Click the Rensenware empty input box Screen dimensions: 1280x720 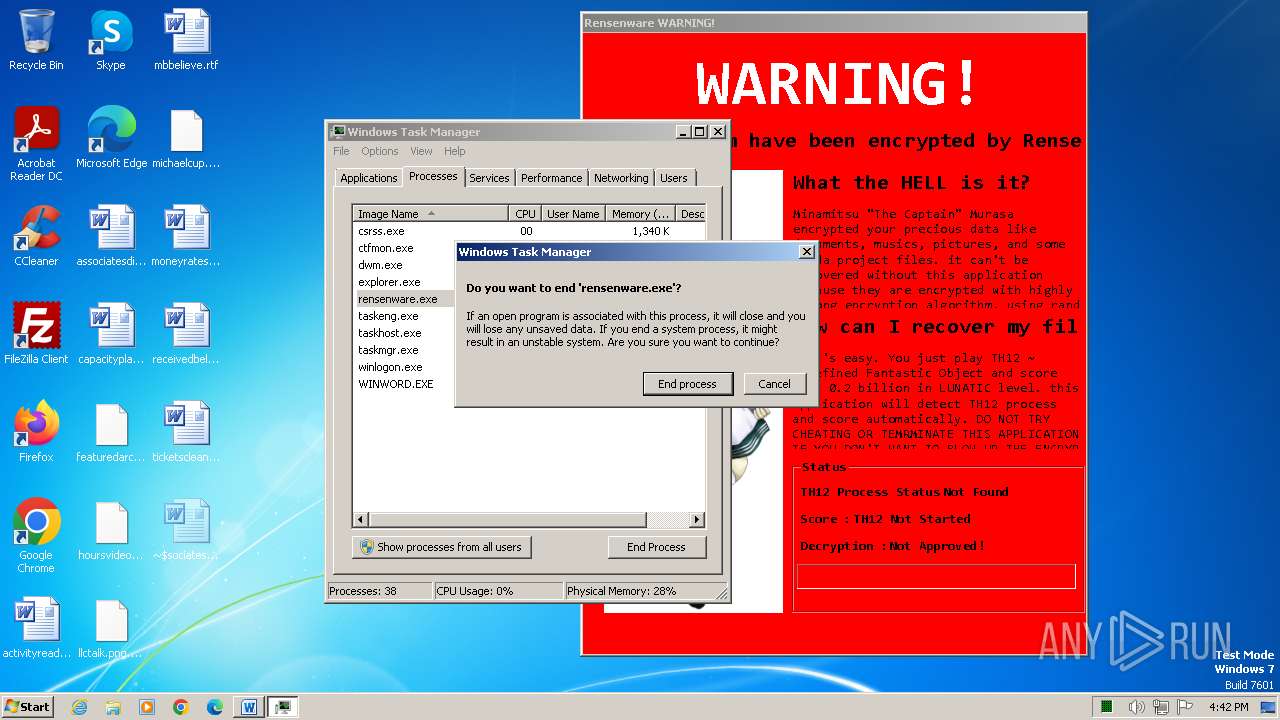tap(936, 577)
